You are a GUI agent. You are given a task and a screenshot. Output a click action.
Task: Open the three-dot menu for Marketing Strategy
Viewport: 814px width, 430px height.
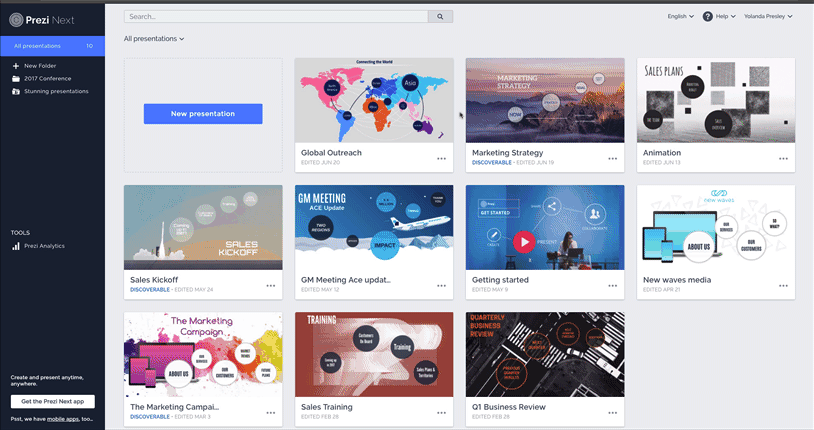point(612,158)
